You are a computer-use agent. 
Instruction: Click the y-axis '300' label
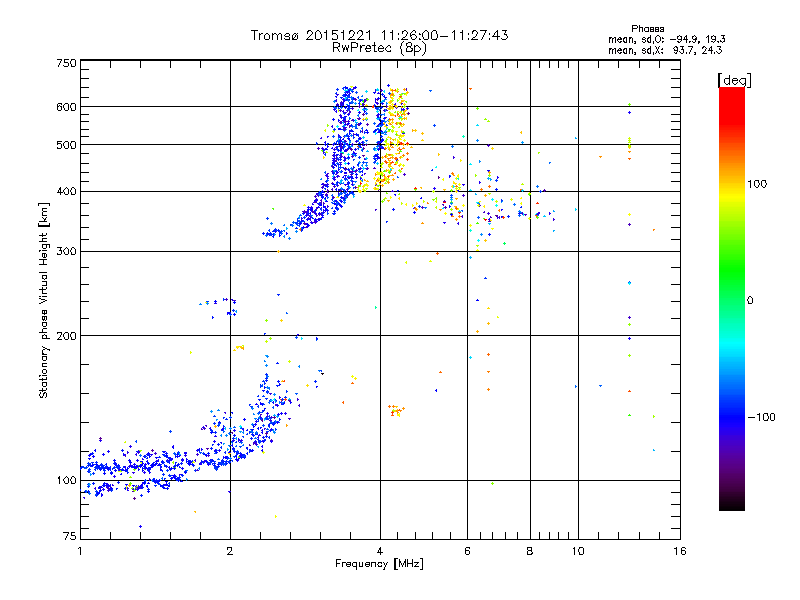pyautogui.click(x=66, y=252)
